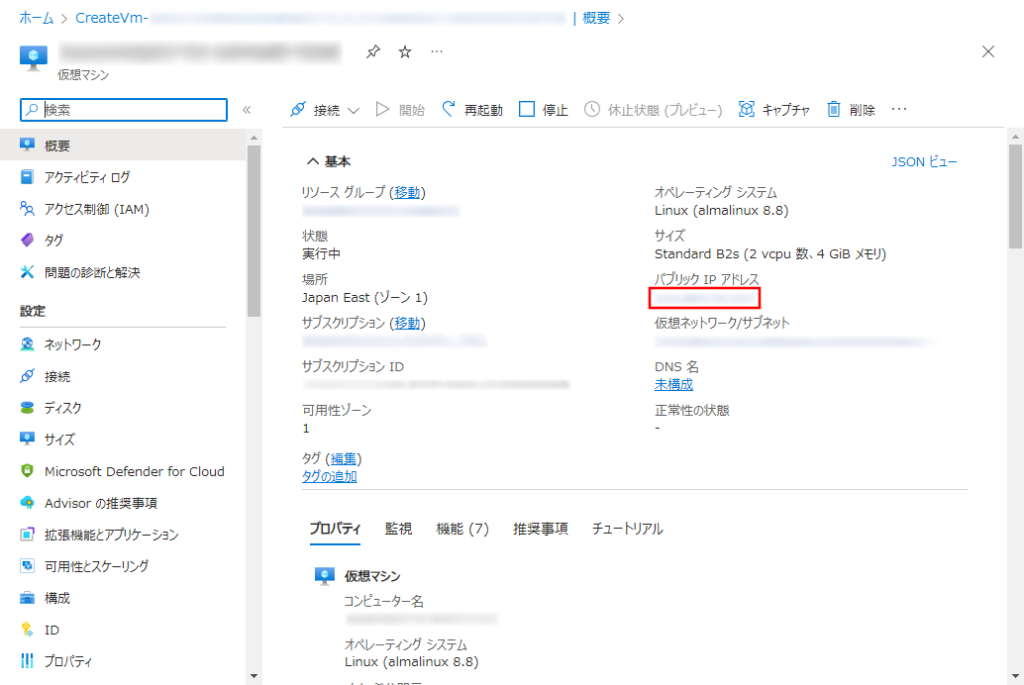1024x685 pixels.
Task: Click the 開始 start button
Action: tap(400, 110)
